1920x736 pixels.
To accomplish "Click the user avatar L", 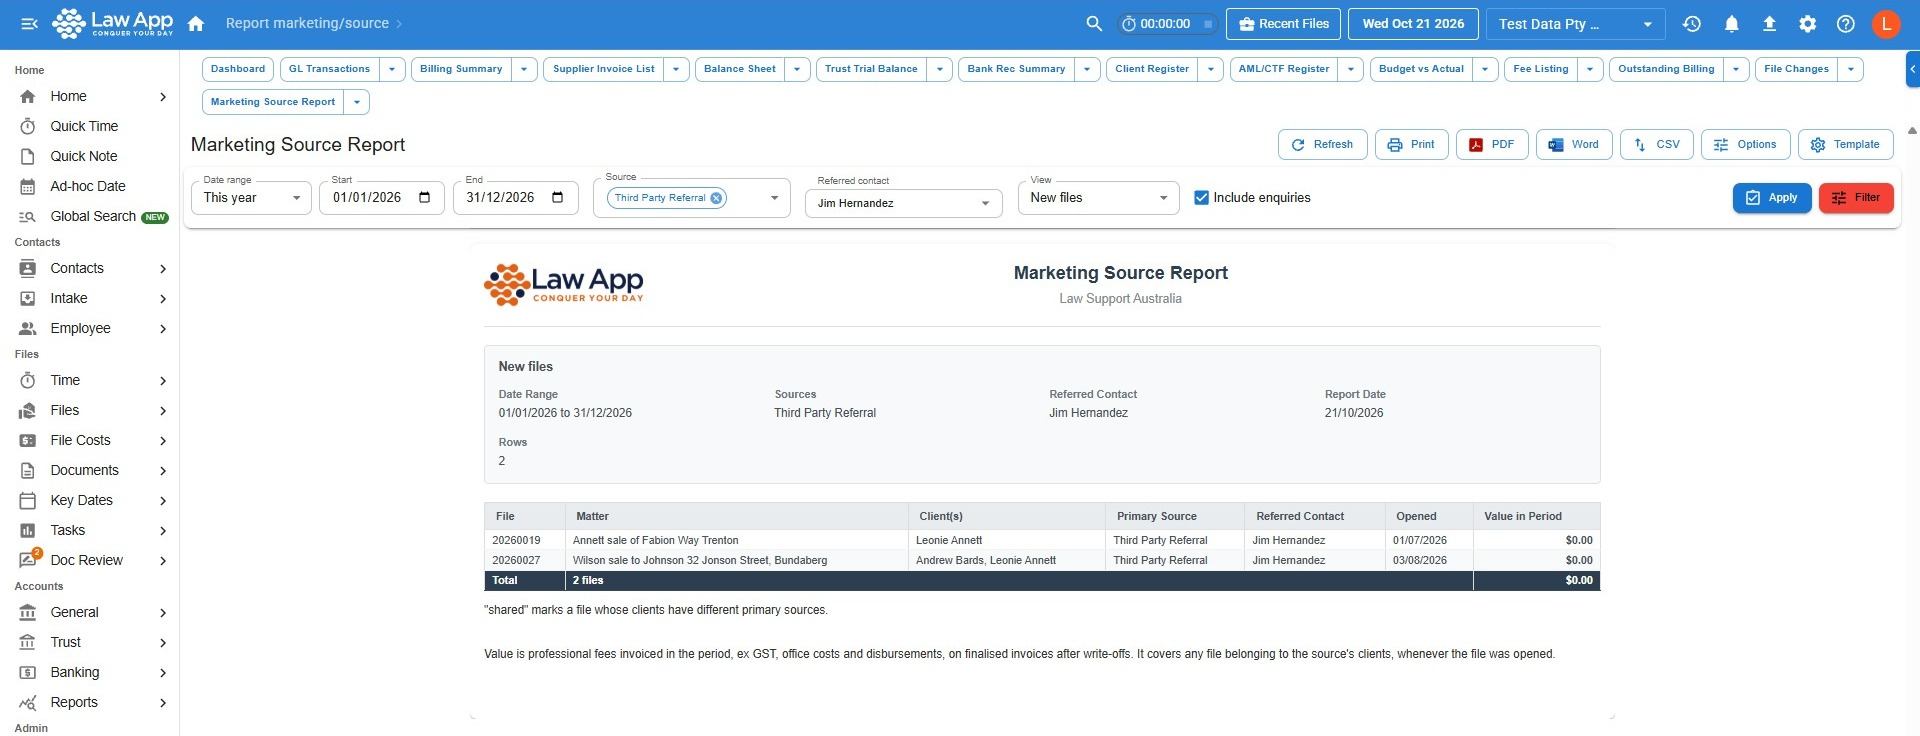I will click(1886, 24).
